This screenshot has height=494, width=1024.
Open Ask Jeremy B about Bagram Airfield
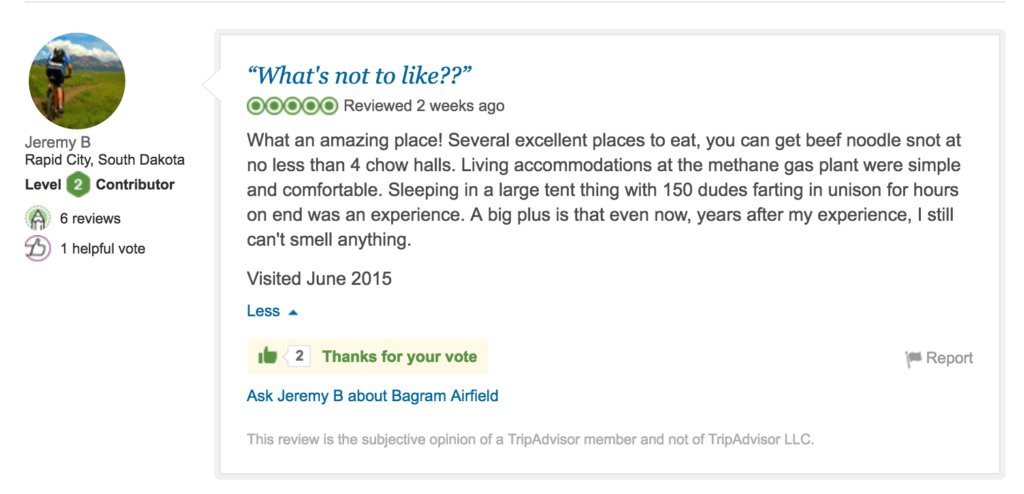(372, 396)
